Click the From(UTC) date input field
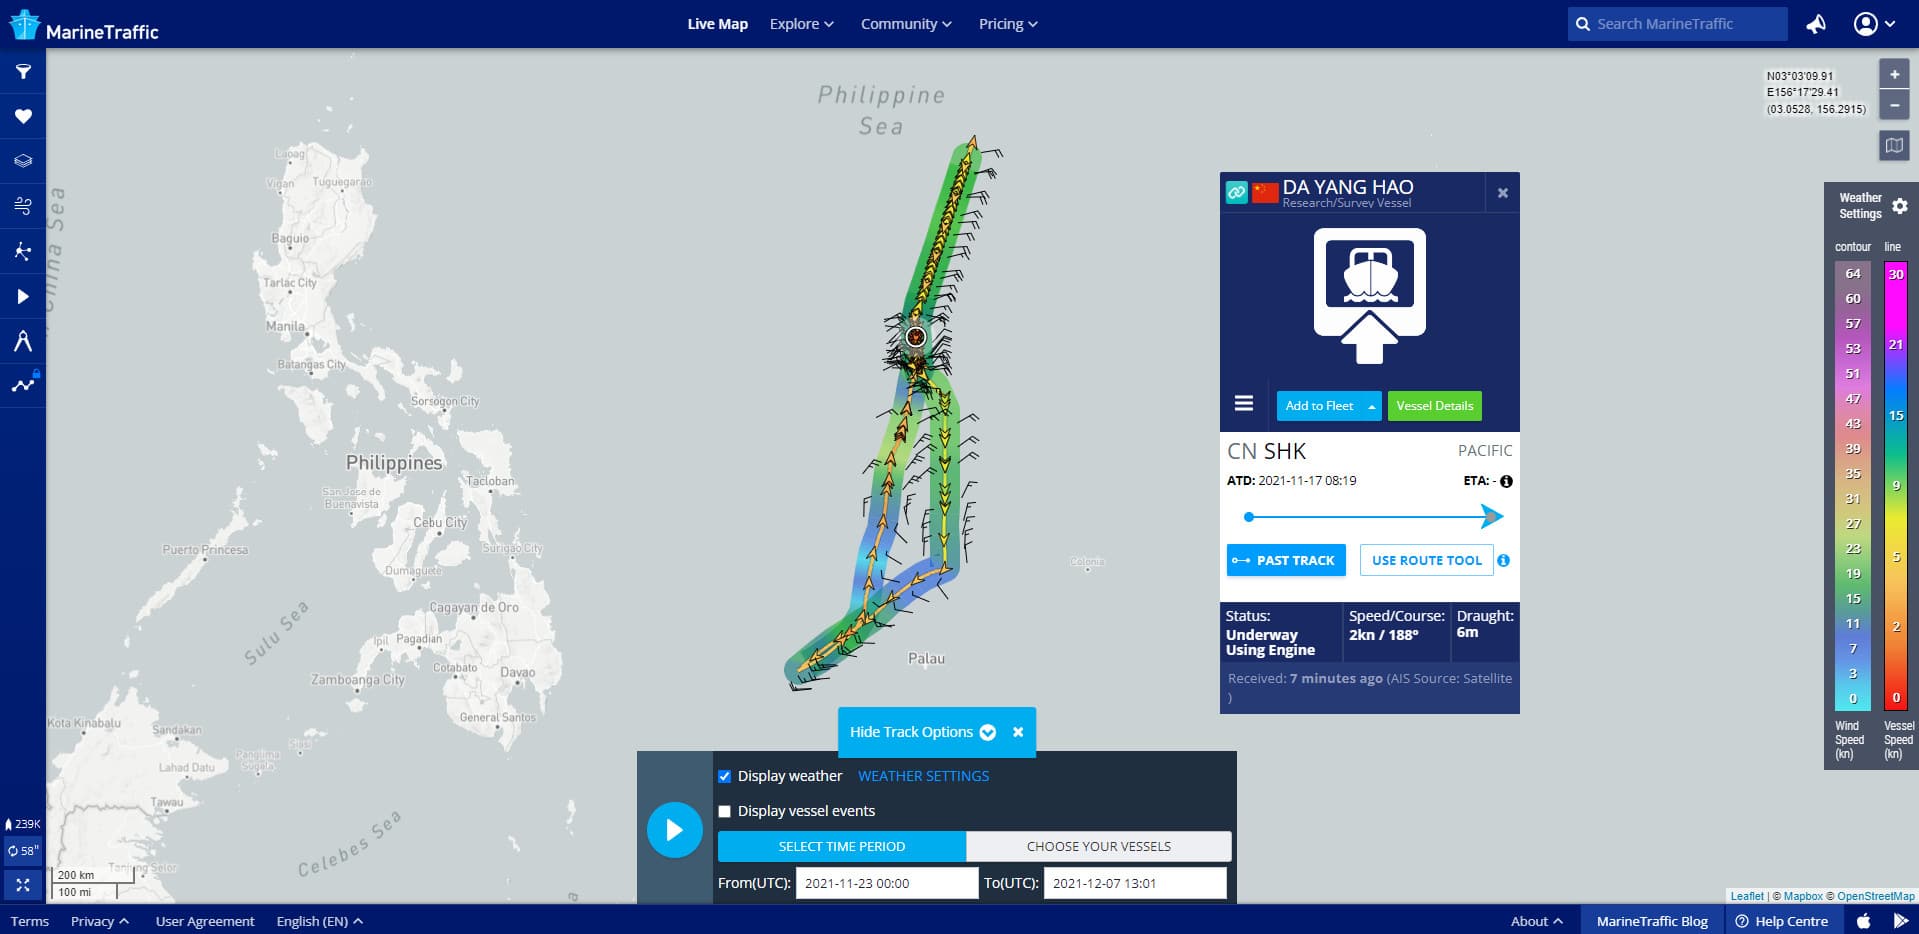 886,883
